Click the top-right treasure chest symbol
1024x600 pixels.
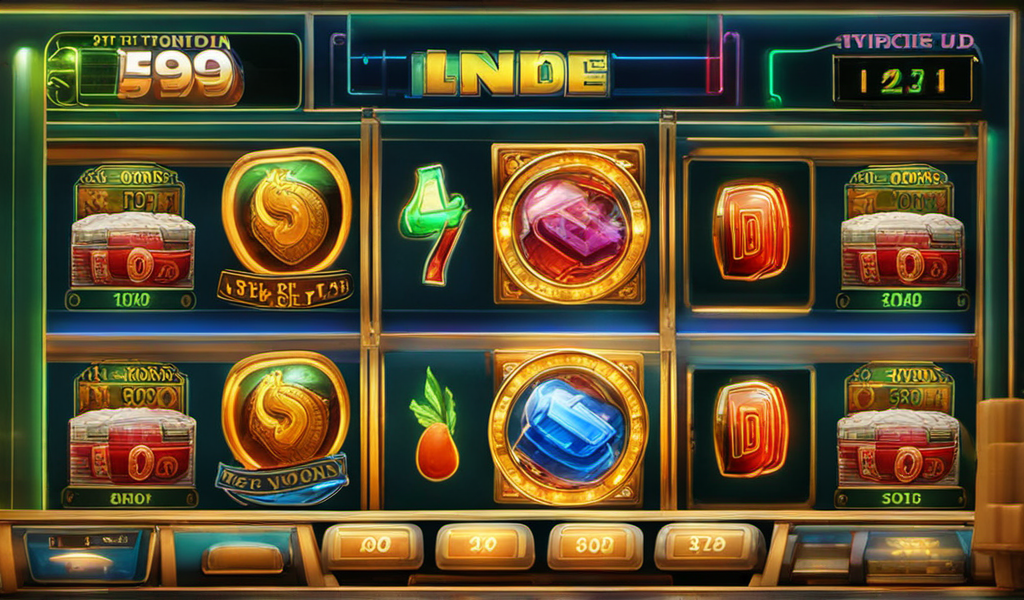[902, 238]
